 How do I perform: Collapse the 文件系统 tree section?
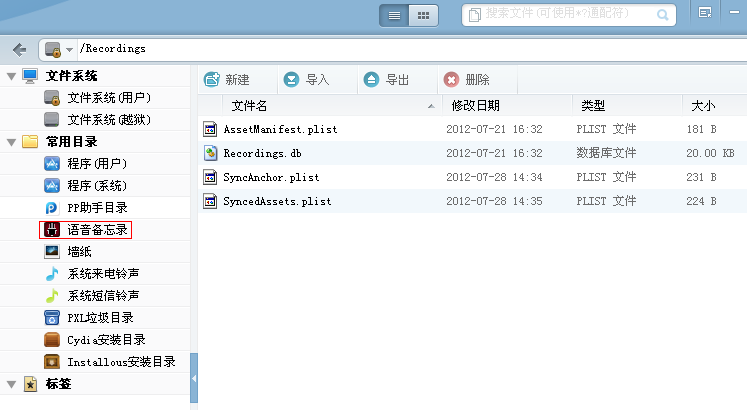pos(11,76)
